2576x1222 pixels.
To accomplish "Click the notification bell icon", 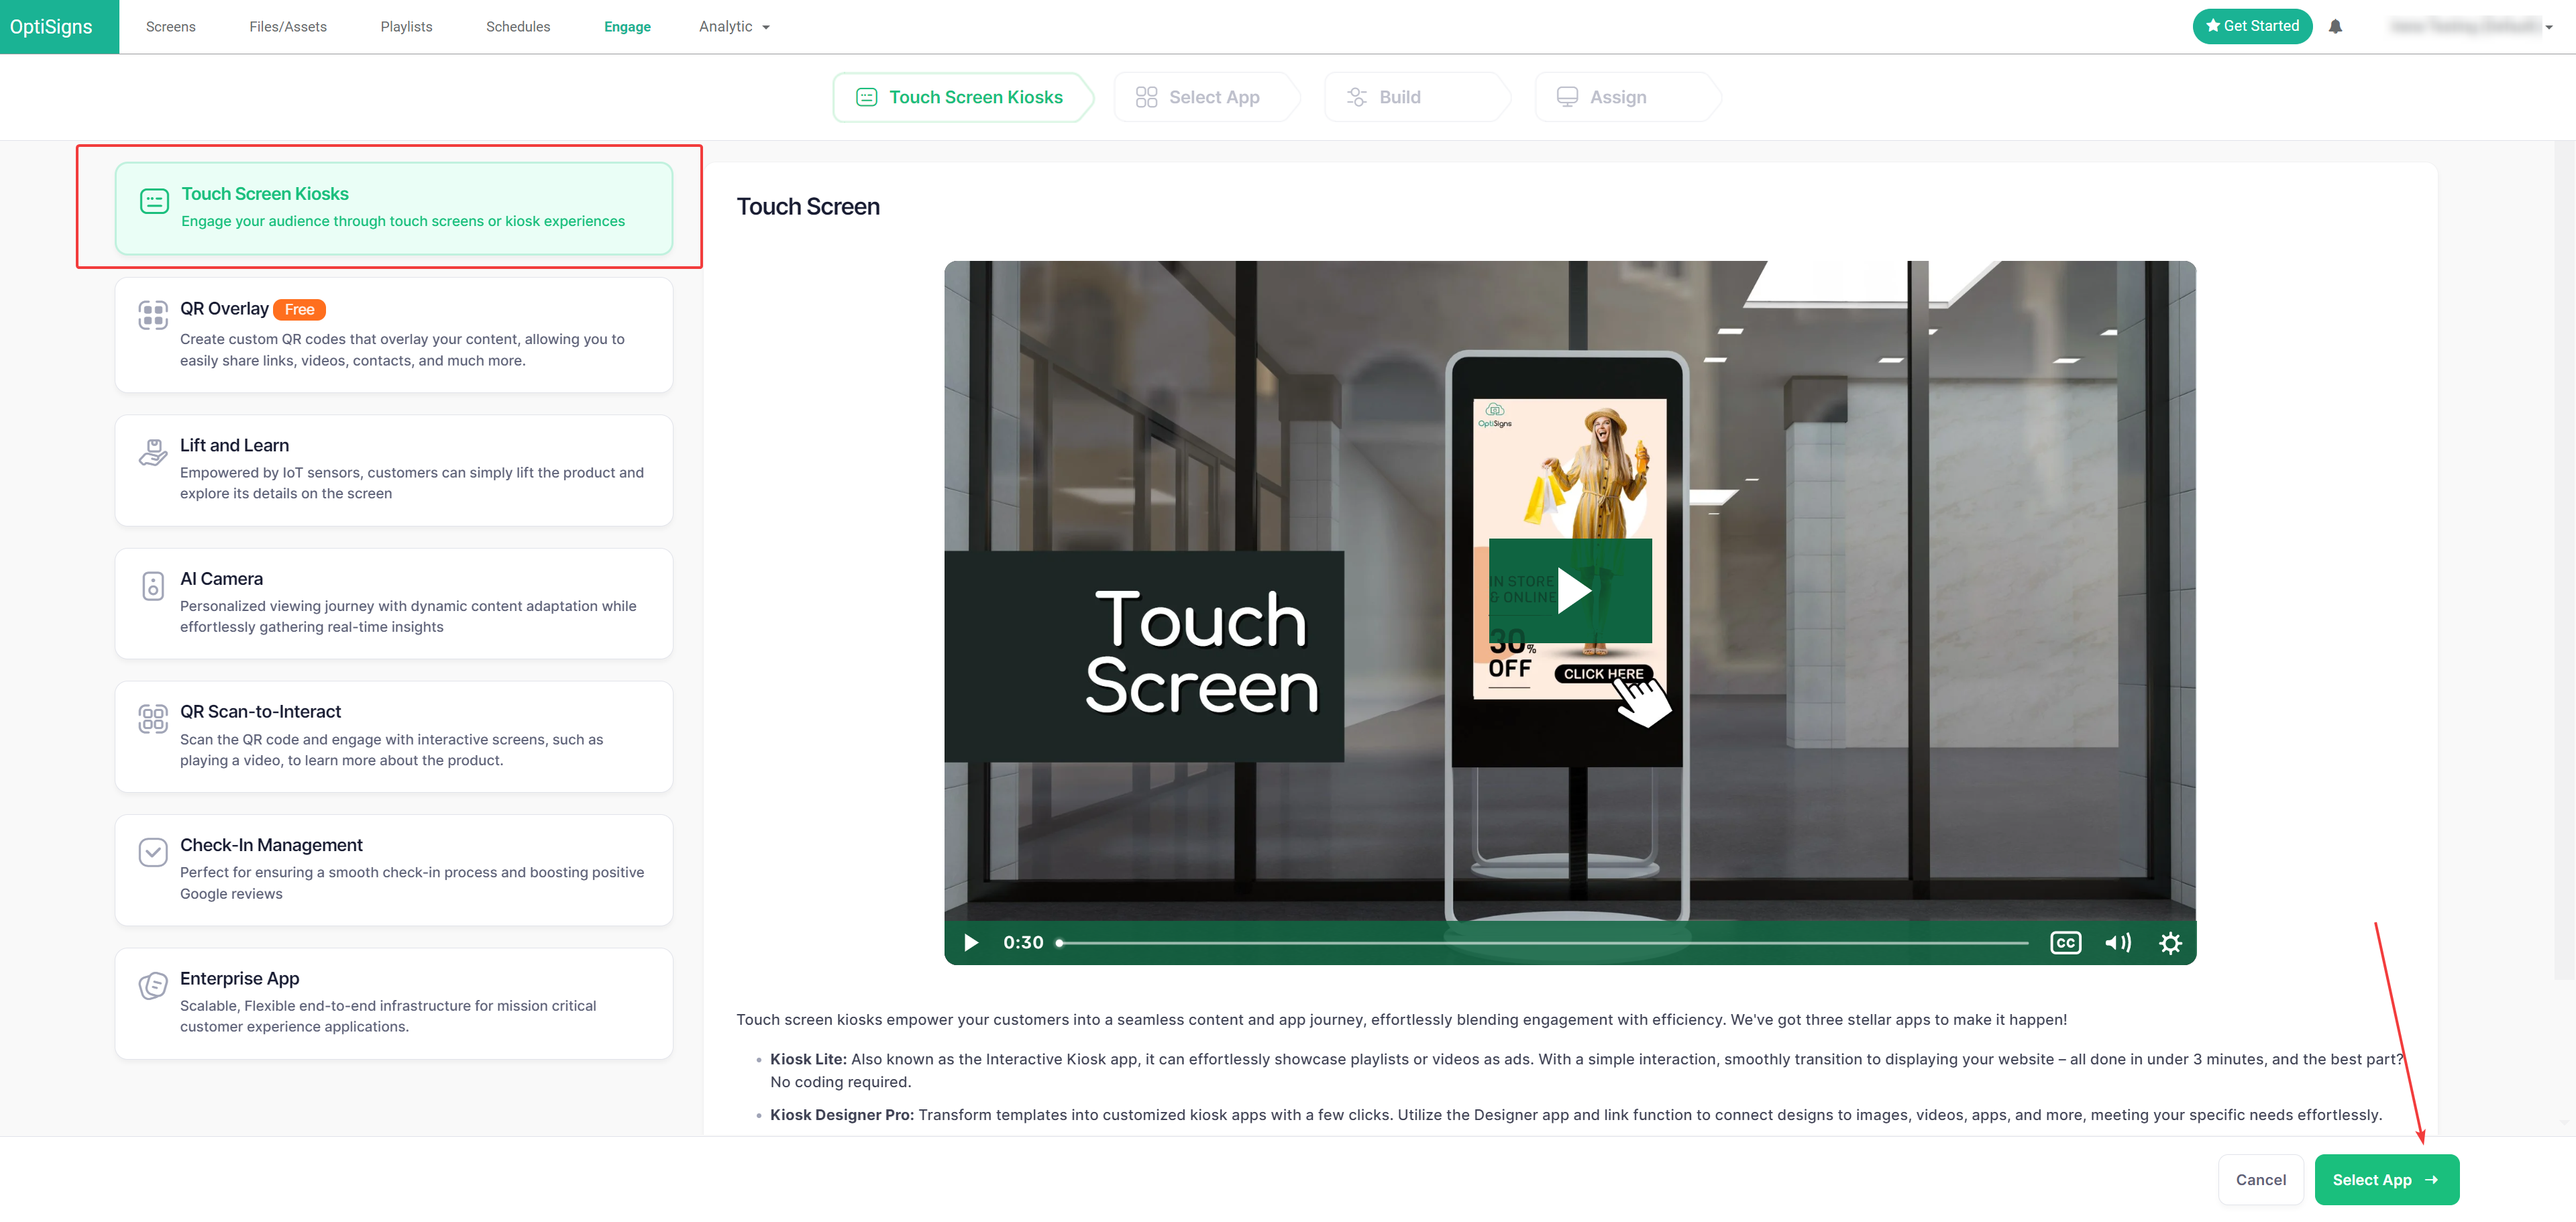I will point(2335,27).
